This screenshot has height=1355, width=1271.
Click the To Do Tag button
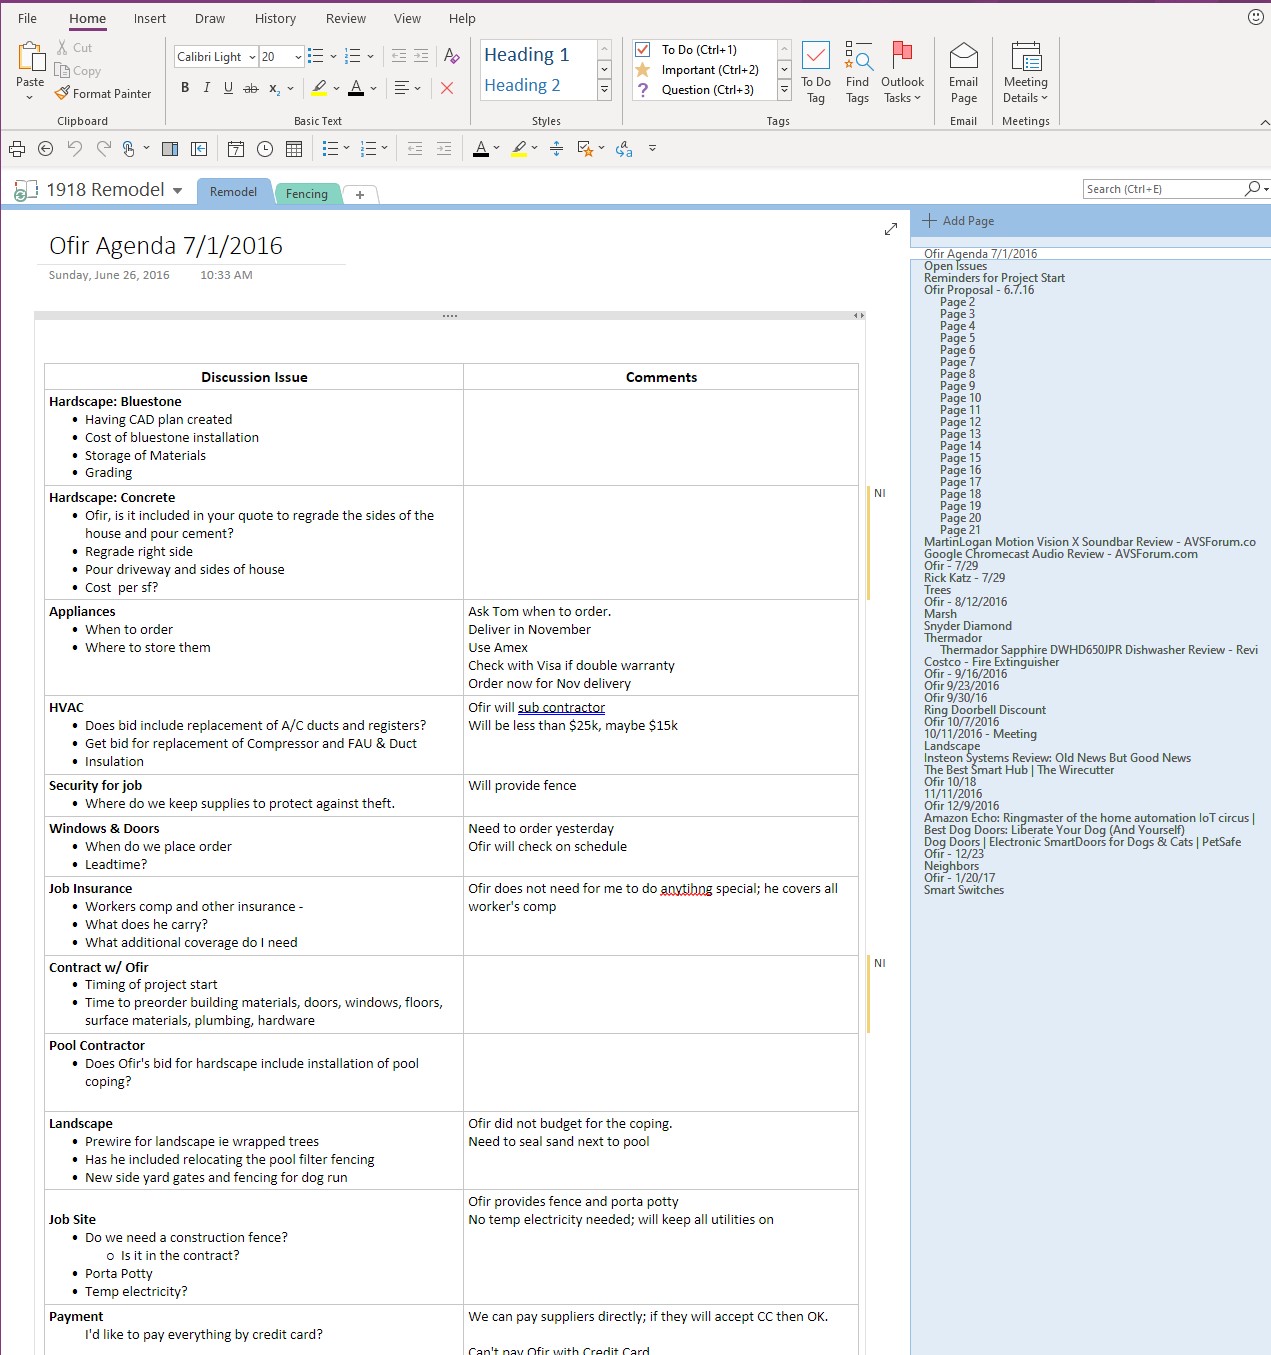(816, 72)
